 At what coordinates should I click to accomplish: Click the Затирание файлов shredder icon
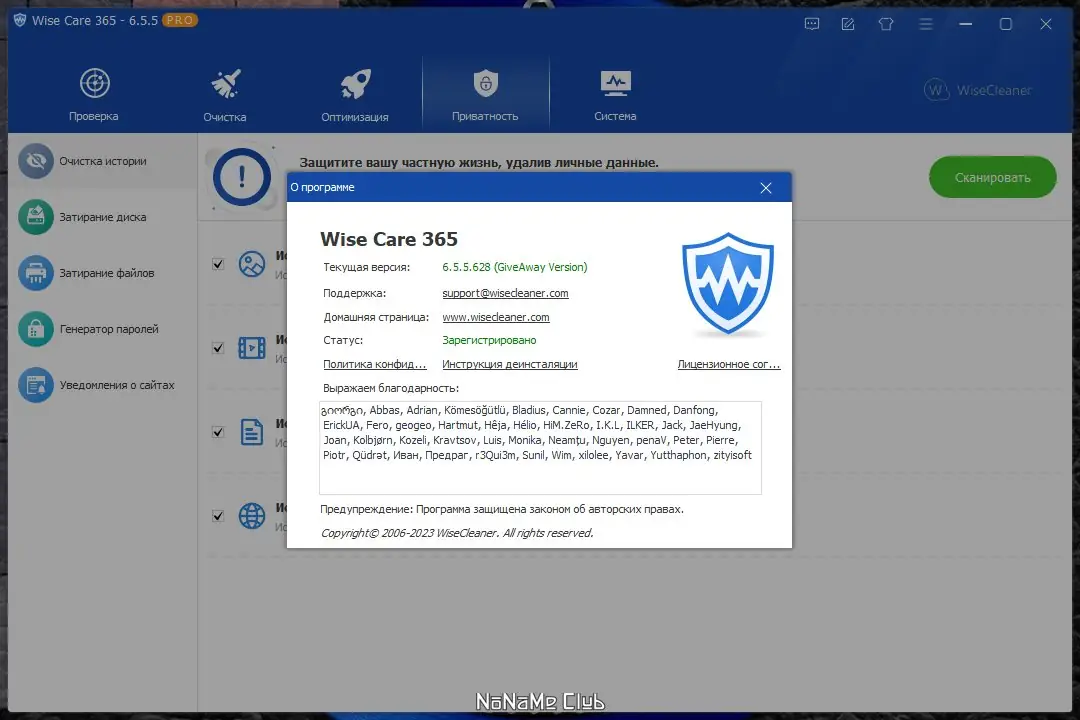36,273
